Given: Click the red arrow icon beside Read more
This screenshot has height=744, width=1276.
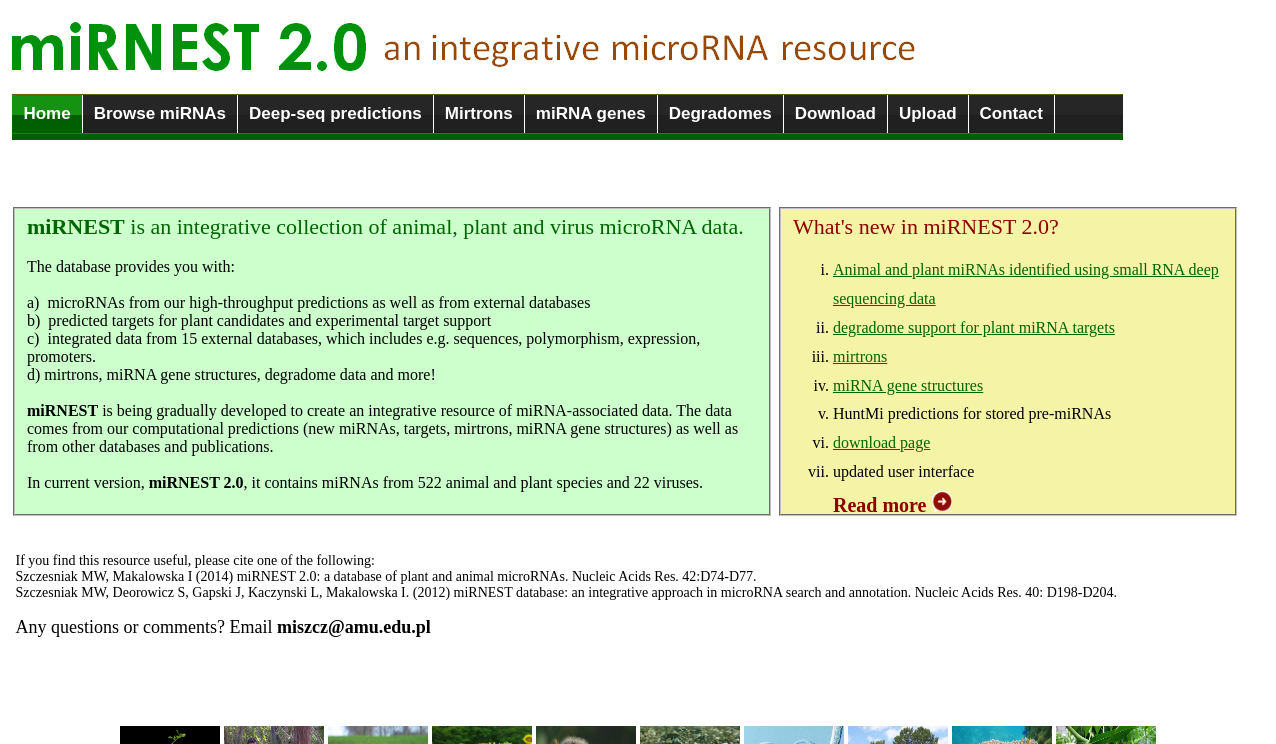Looking at the screenshot, I should pos(942,502).
